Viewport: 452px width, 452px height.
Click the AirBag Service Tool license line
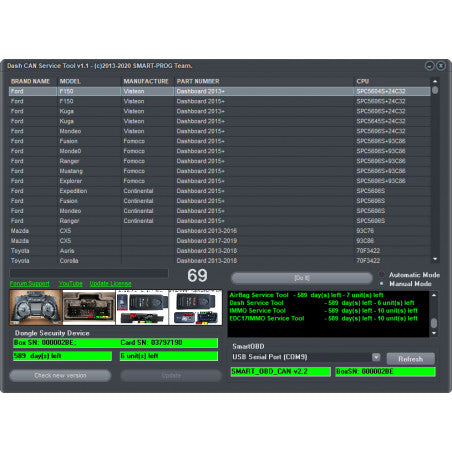click(306, 295)
